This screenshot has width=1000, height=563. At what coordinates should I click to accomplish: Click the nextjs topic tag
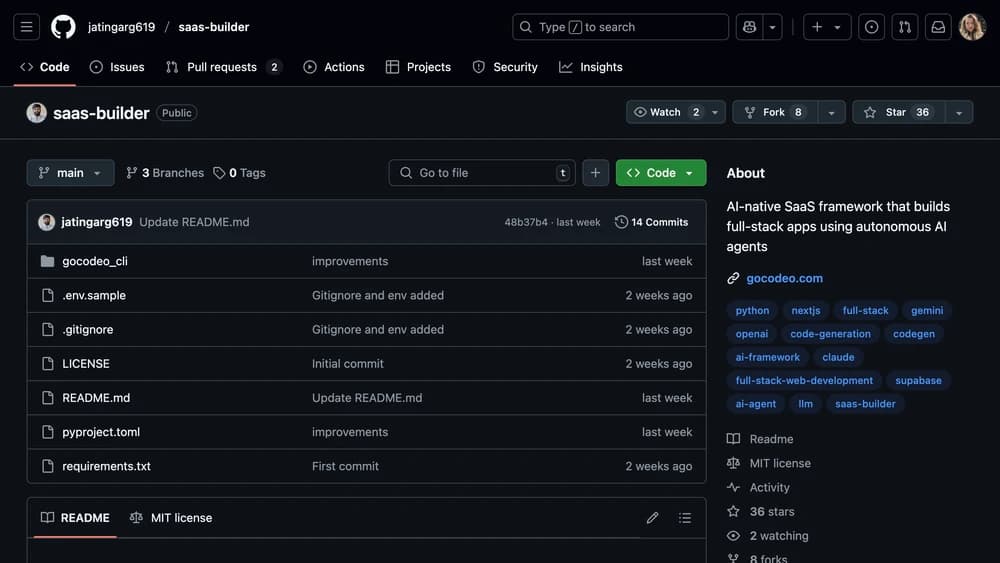[805, 311]
